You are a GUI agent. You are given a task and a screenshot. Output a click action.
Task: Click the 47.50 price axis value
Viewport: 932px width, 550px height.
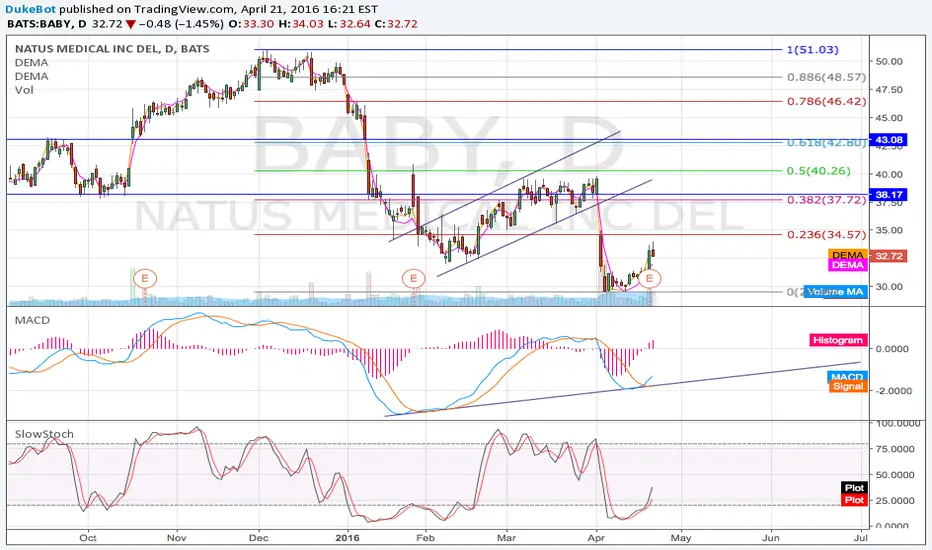click(x=889, y=90)
